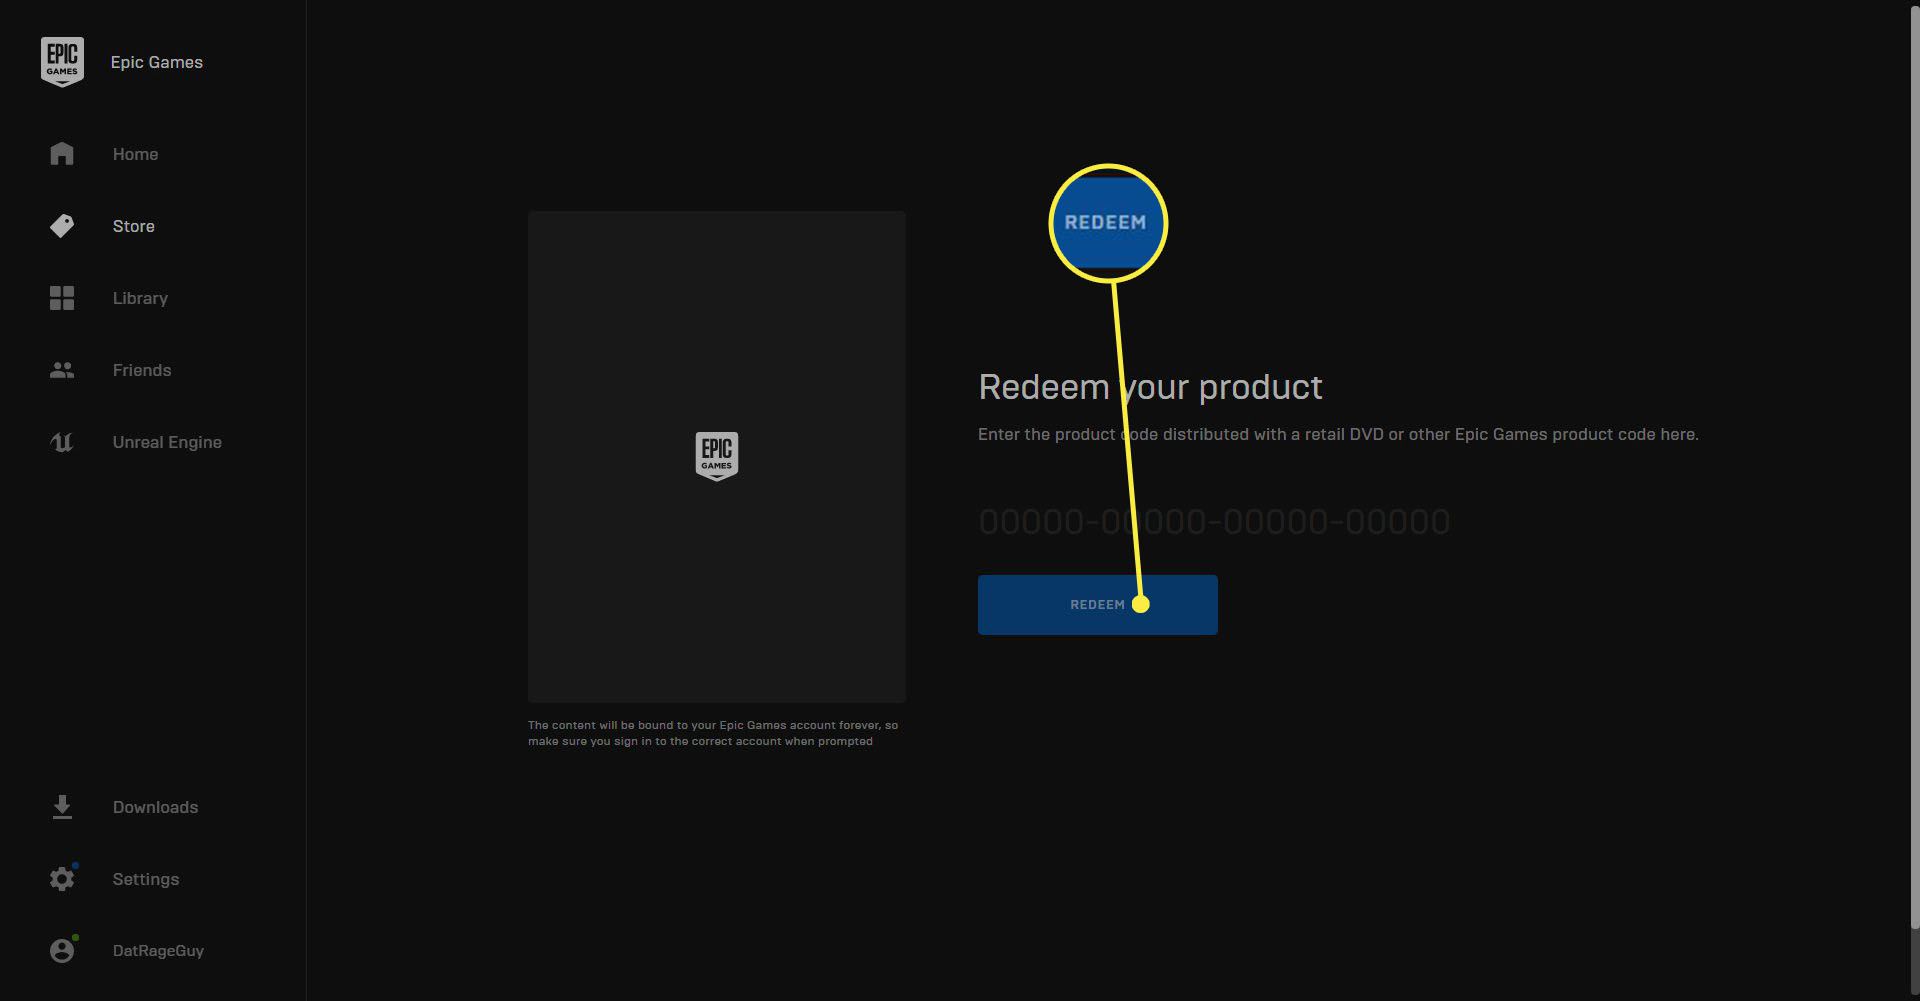Click the 'Redeem your product' heading

pos(1150,387)
